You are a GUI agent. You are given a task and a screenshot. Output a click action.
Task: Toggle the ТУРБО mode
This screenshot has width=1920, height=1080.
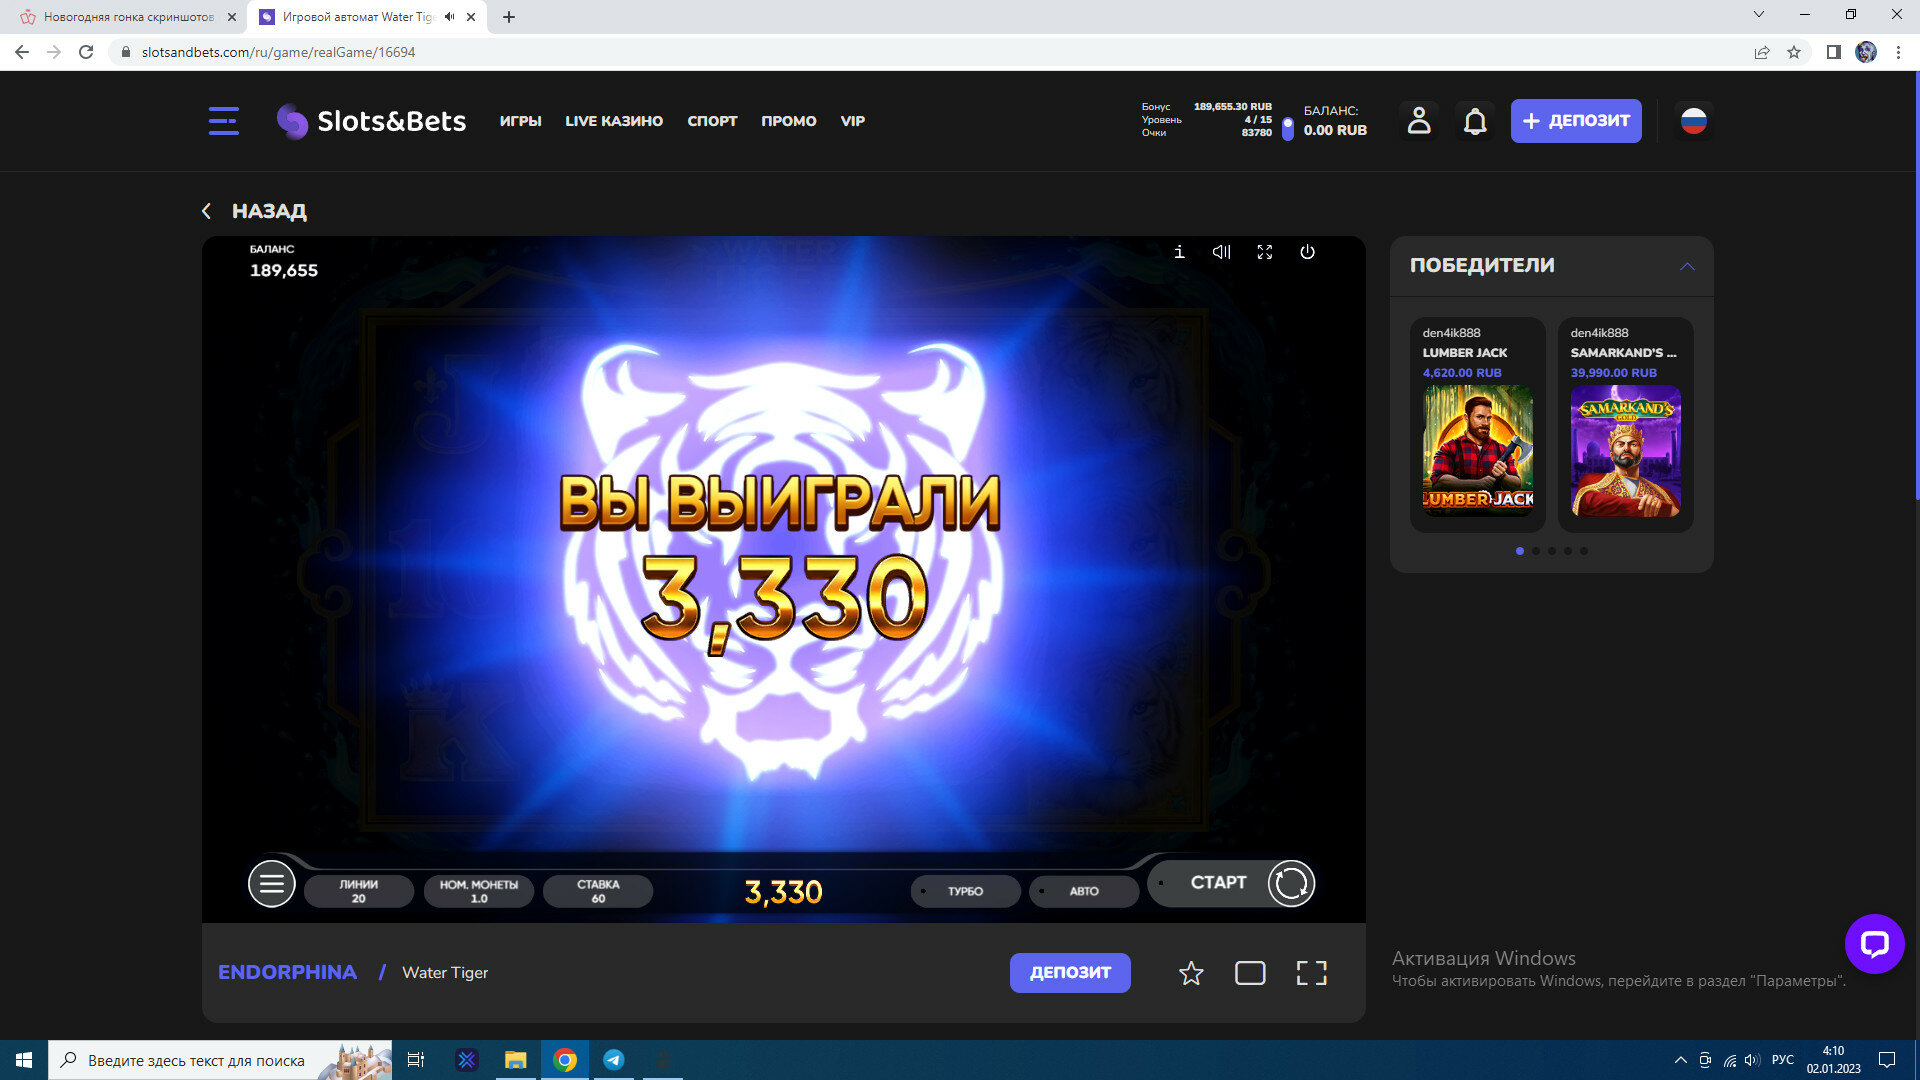[965, 891]
